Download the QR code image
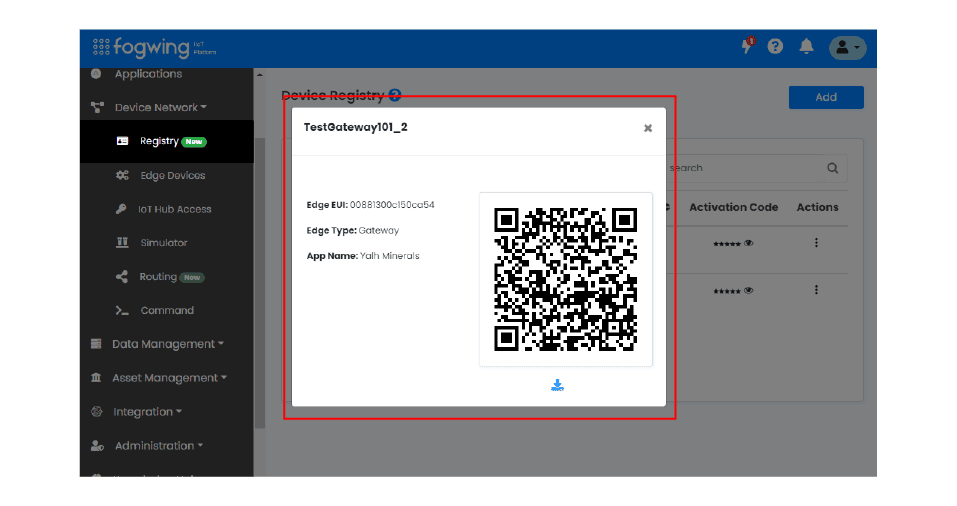The width and height of the screenshot is (957, 506). (557, 385)
